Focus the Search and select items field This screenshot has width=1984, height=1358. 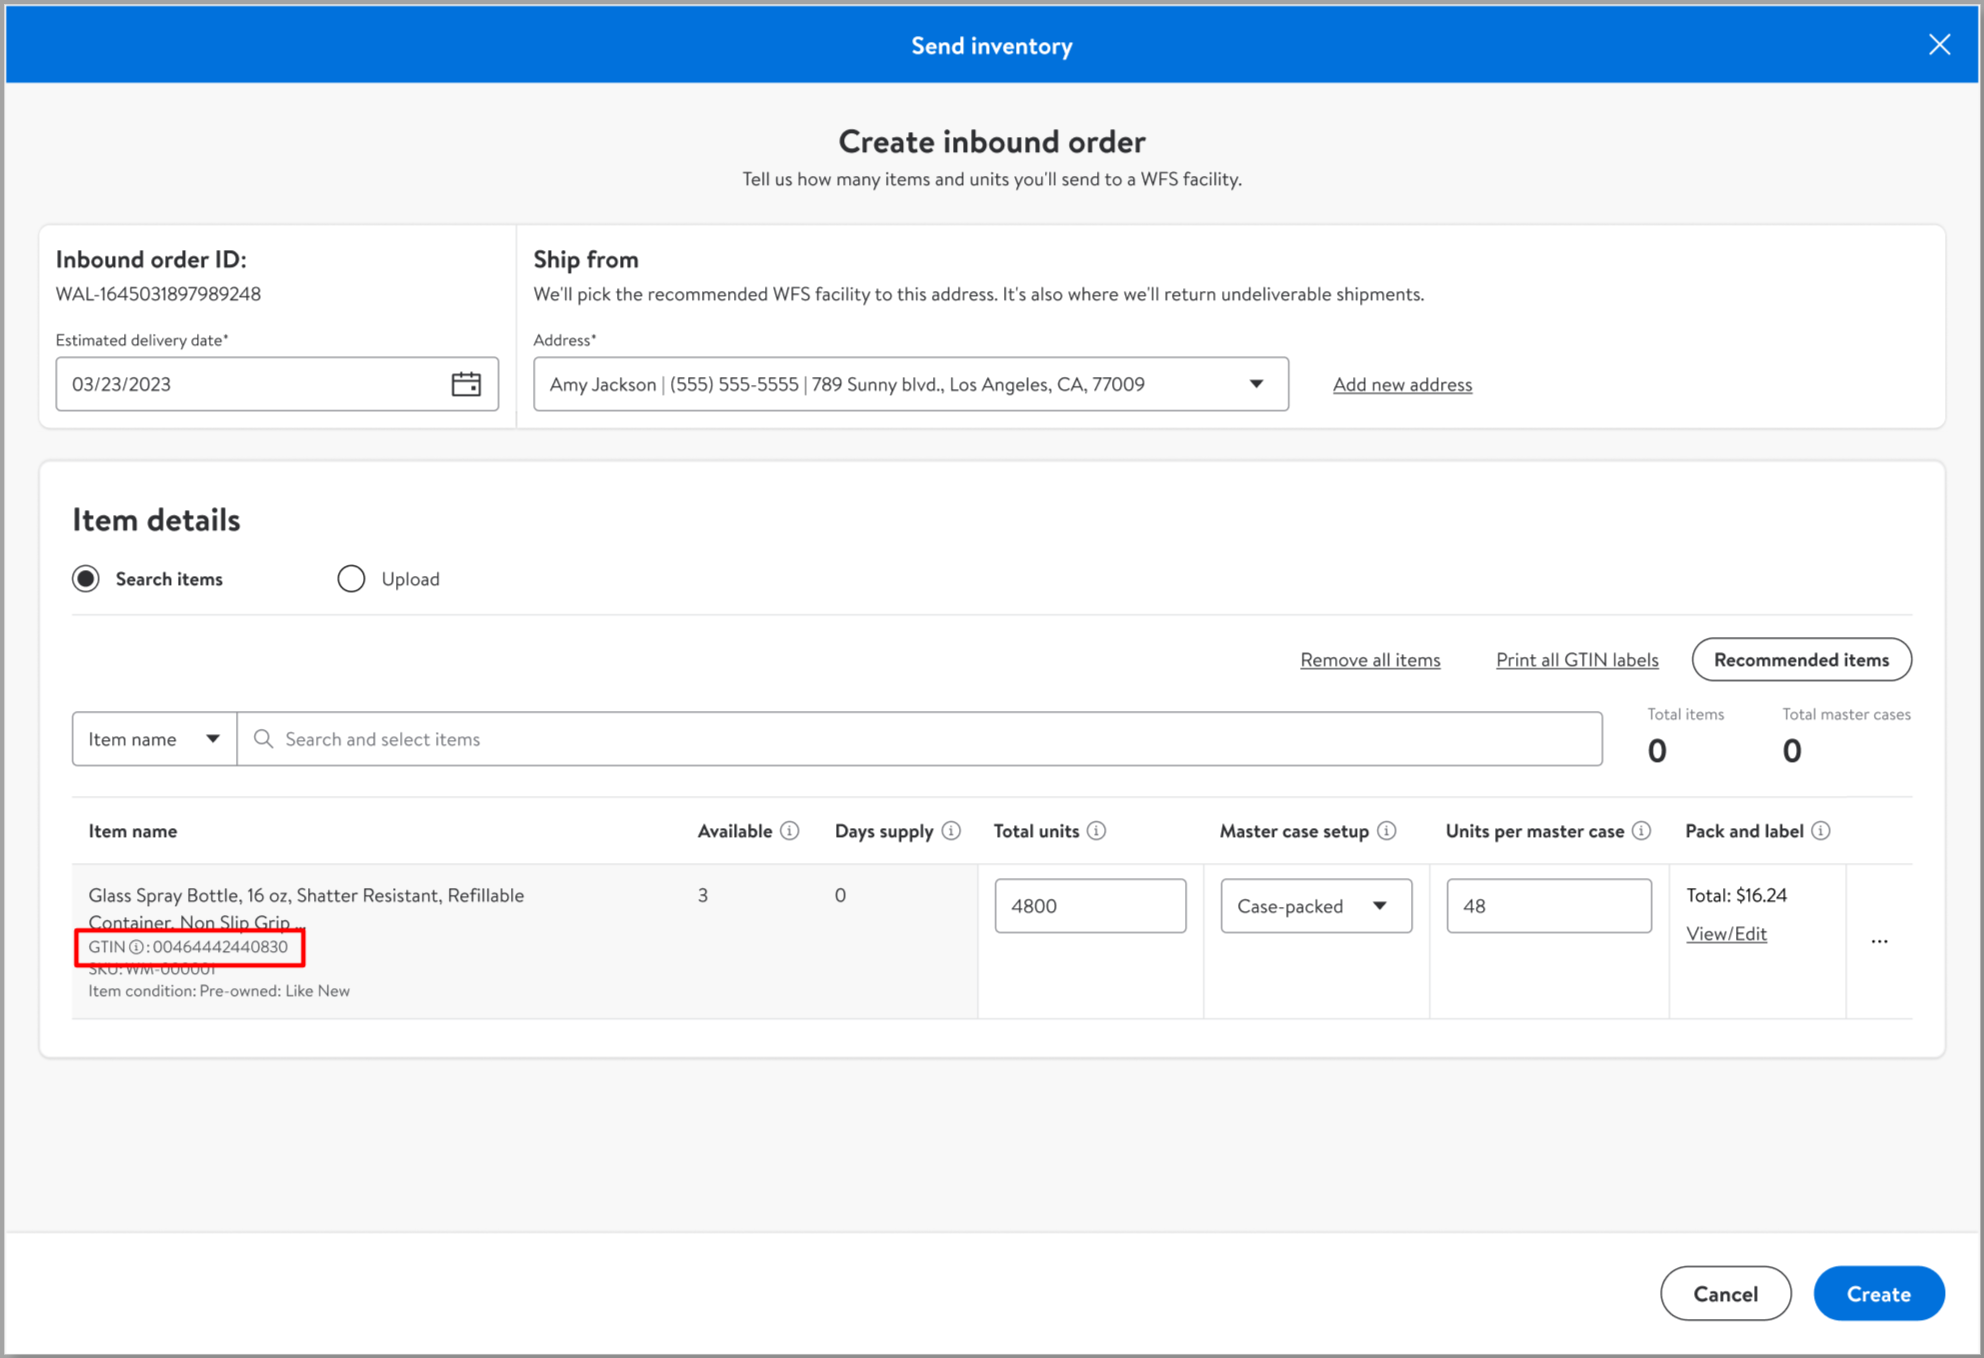(x=920, y=739)
